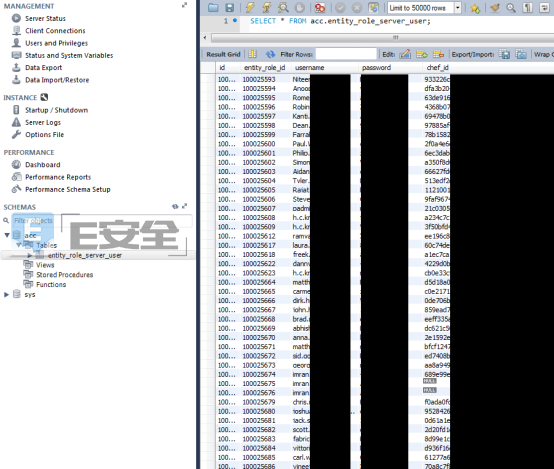Toggle invisible characters display pilcrow icon

(x=528, y=7)
